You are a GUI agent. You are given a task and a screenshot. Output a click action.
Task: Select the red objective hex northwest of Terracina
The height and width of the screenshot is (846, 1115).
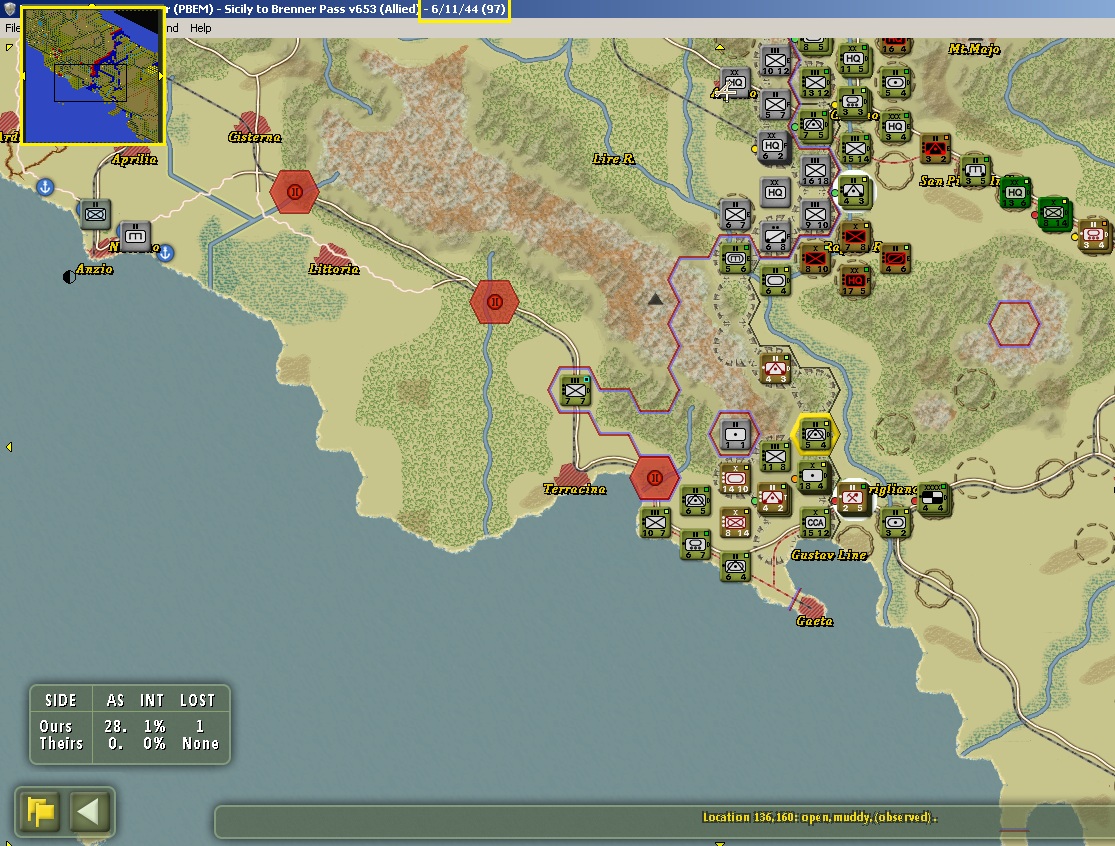click(495, 302)
